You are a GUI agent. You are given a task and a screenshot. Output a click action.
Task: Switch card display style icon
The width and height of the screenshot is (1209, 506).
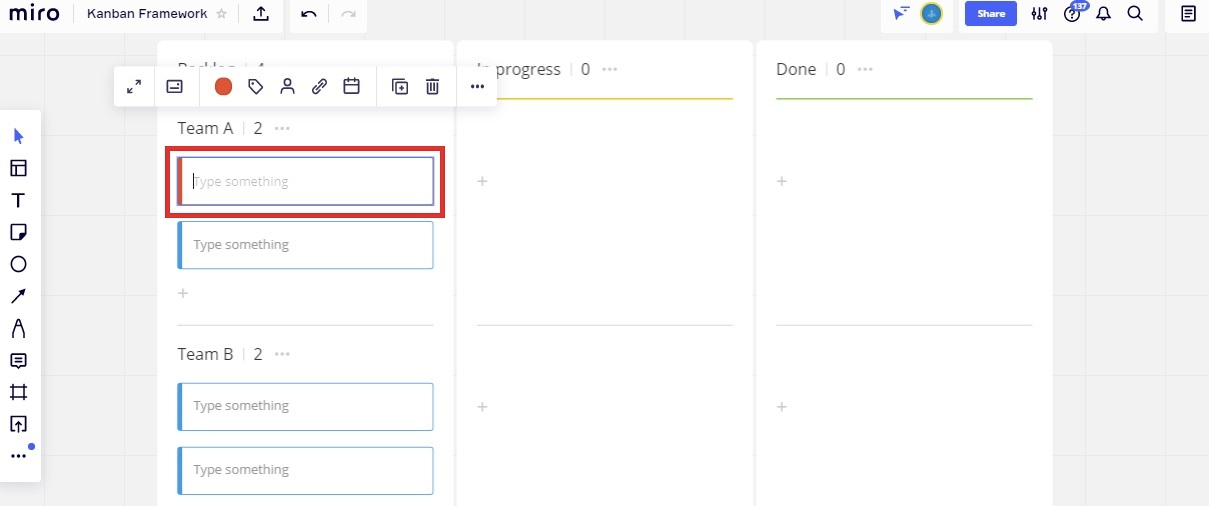click(x=174, y=87)
